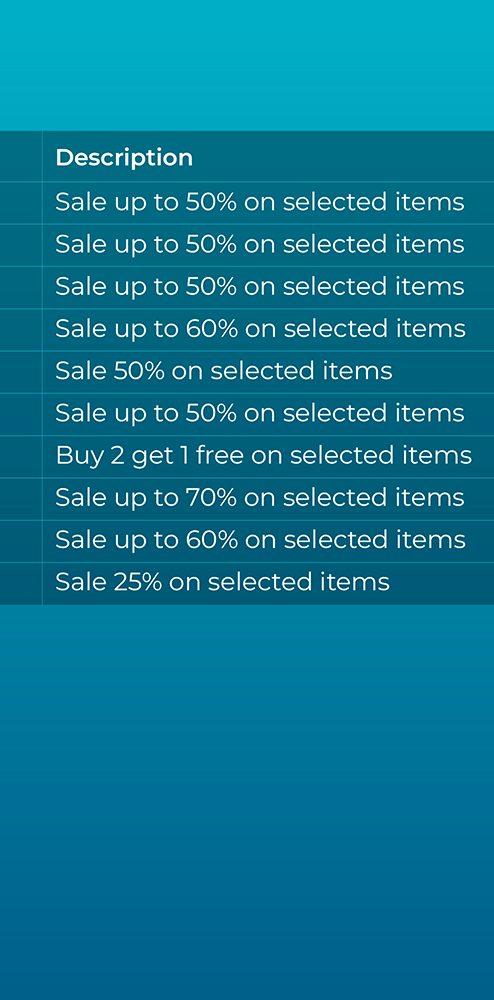
Task: Select 'Sale 25% on selected items' row
Action: point(268,584)
